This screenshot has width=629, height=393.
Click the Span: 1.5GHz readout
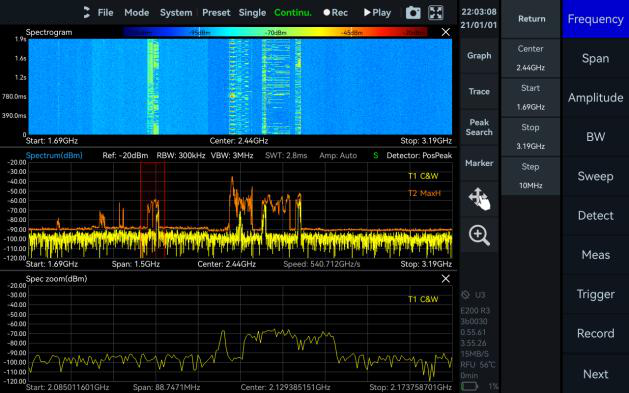[x=136, y=264]
